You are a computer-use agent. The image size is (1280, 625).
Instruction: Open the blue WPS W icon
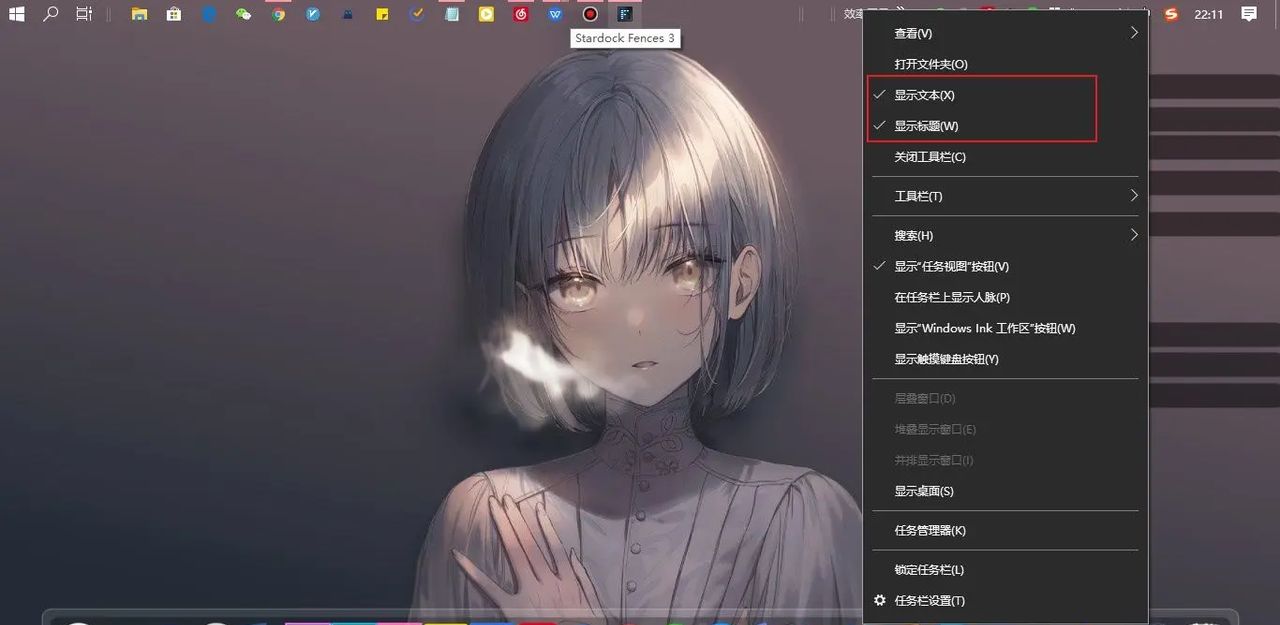click(556, 14)
